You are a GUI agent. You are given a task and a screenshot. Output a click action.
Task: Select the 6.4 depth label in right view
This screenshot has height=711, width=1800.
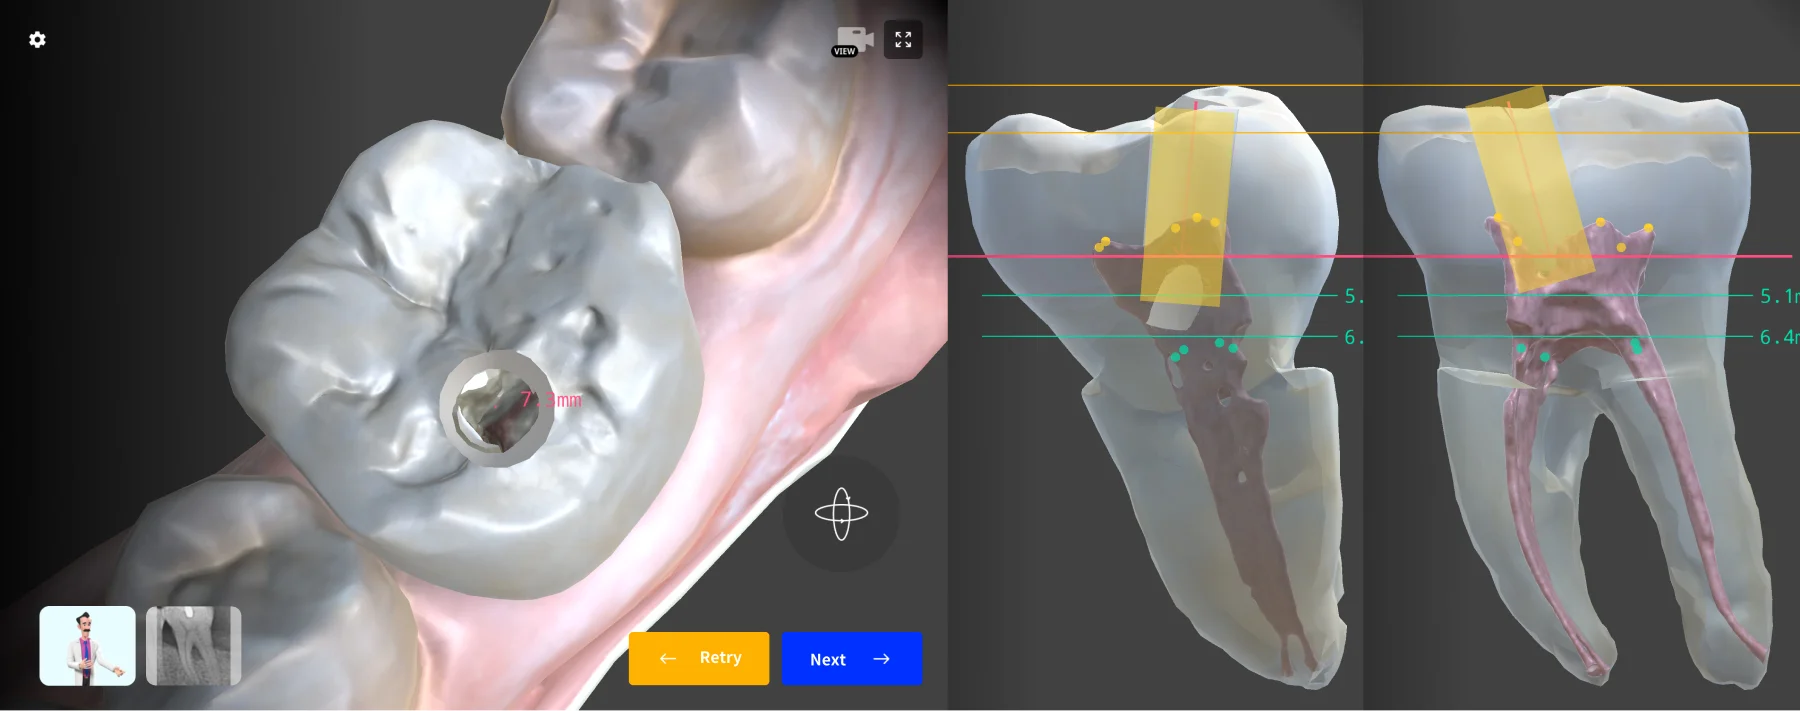[1778, 337]
